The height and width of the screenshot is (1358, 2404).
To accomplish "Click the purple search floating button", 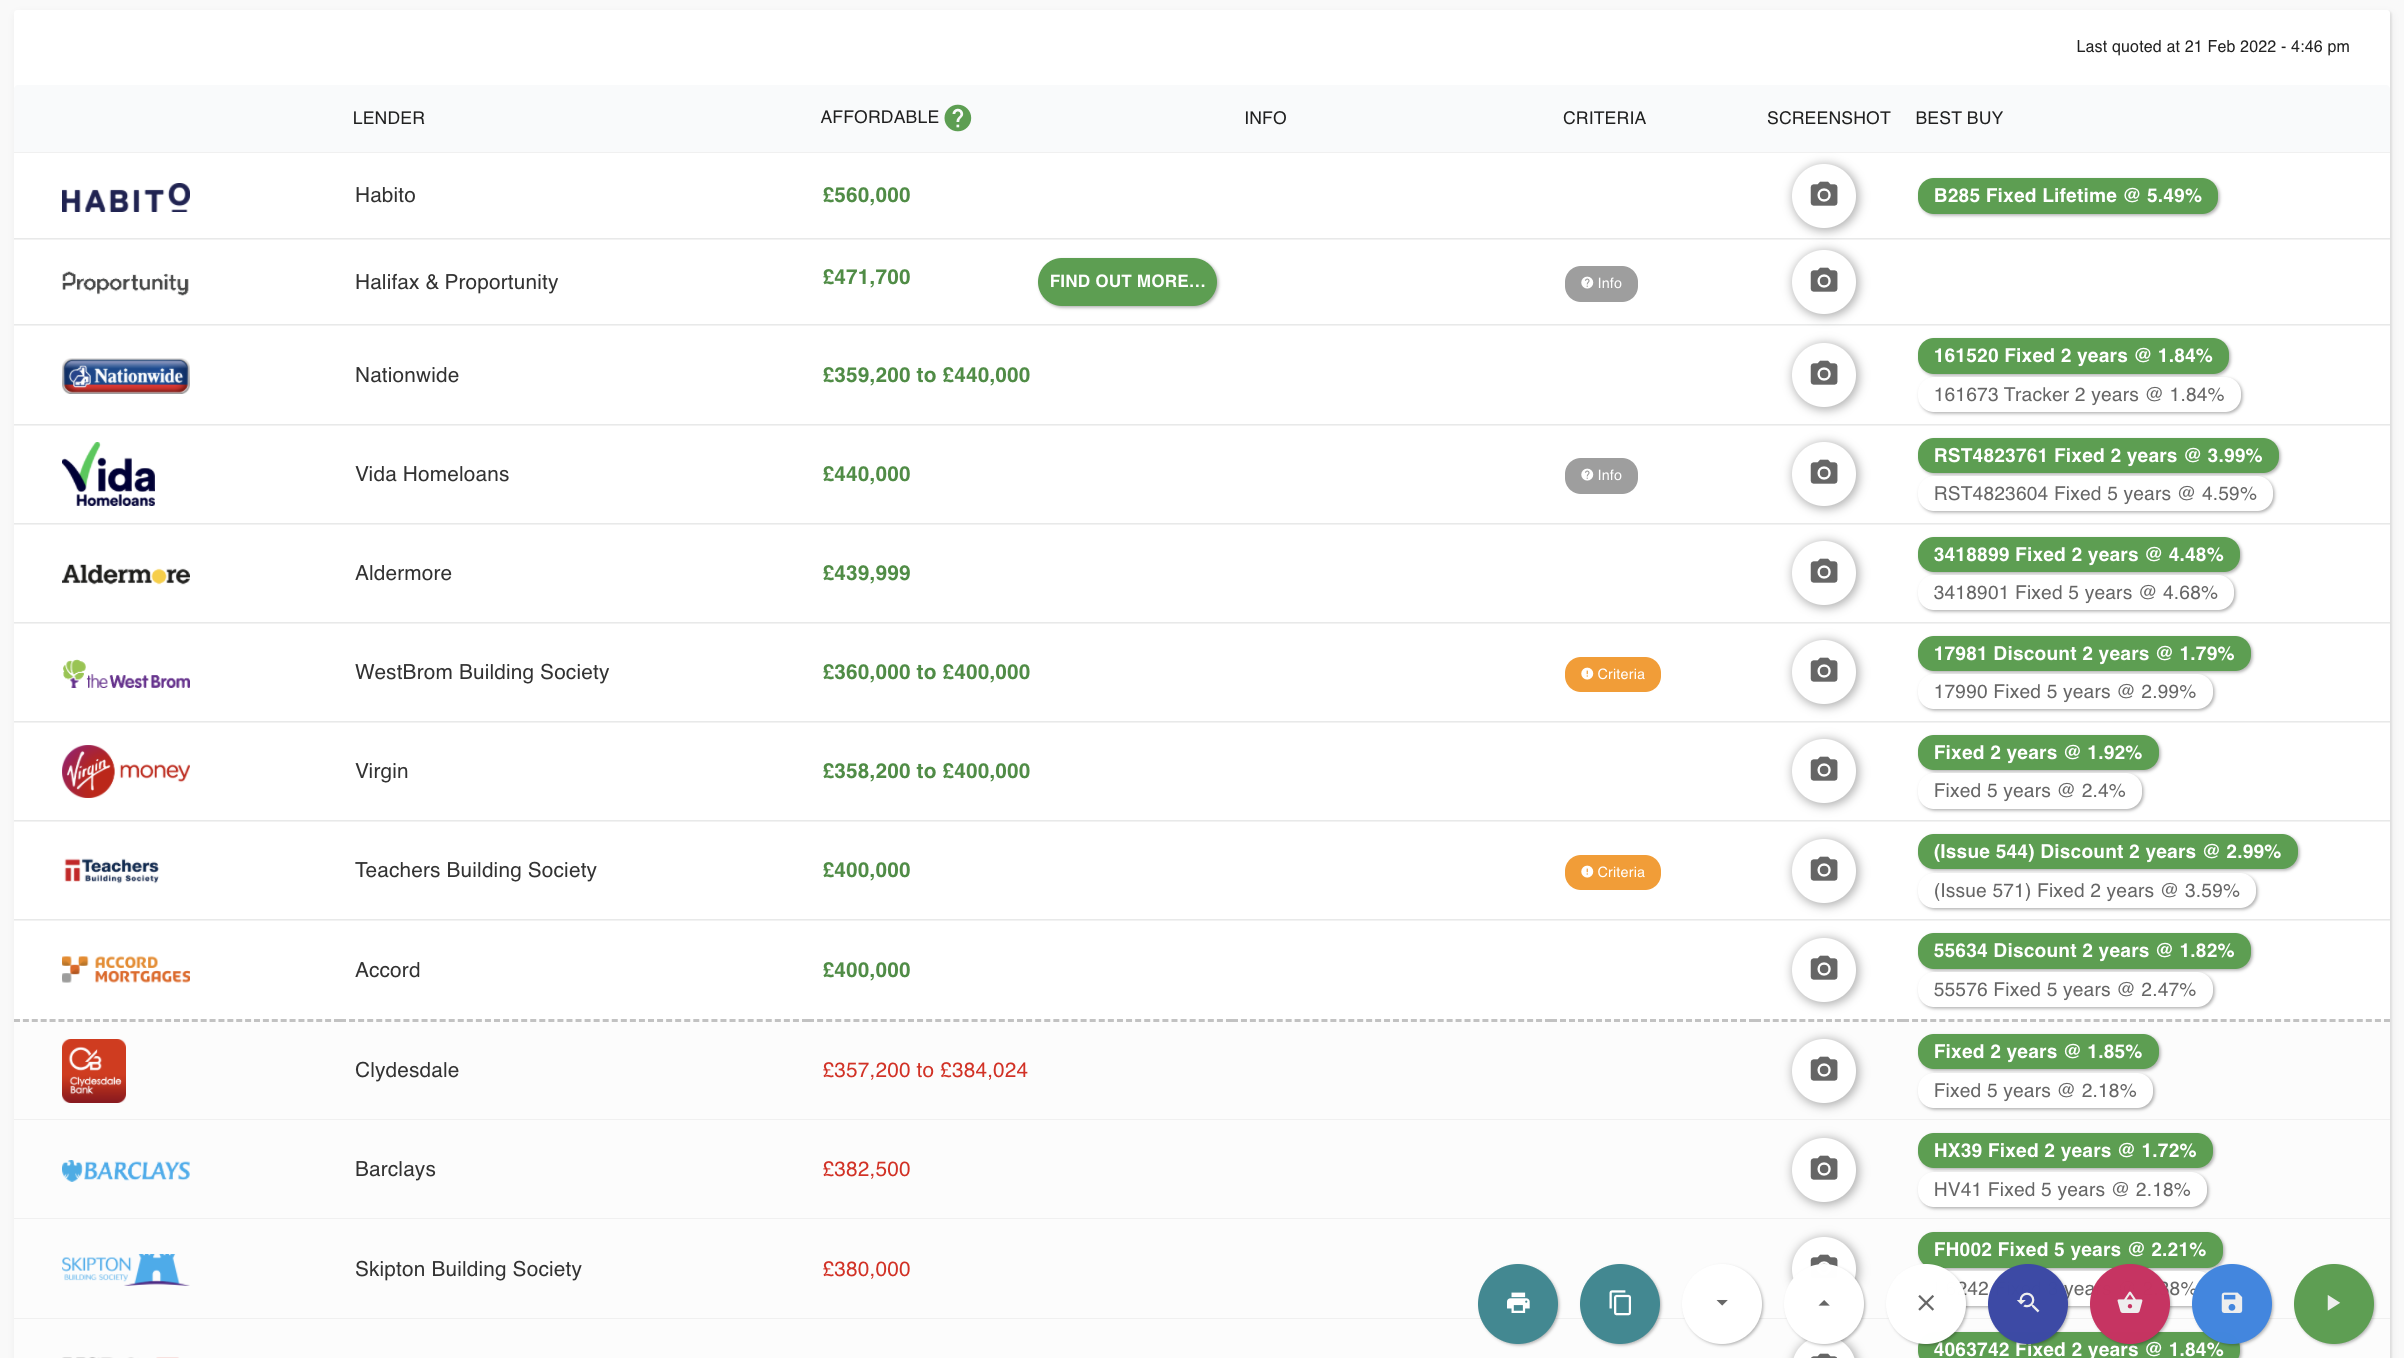I will coord(2027,1303).
